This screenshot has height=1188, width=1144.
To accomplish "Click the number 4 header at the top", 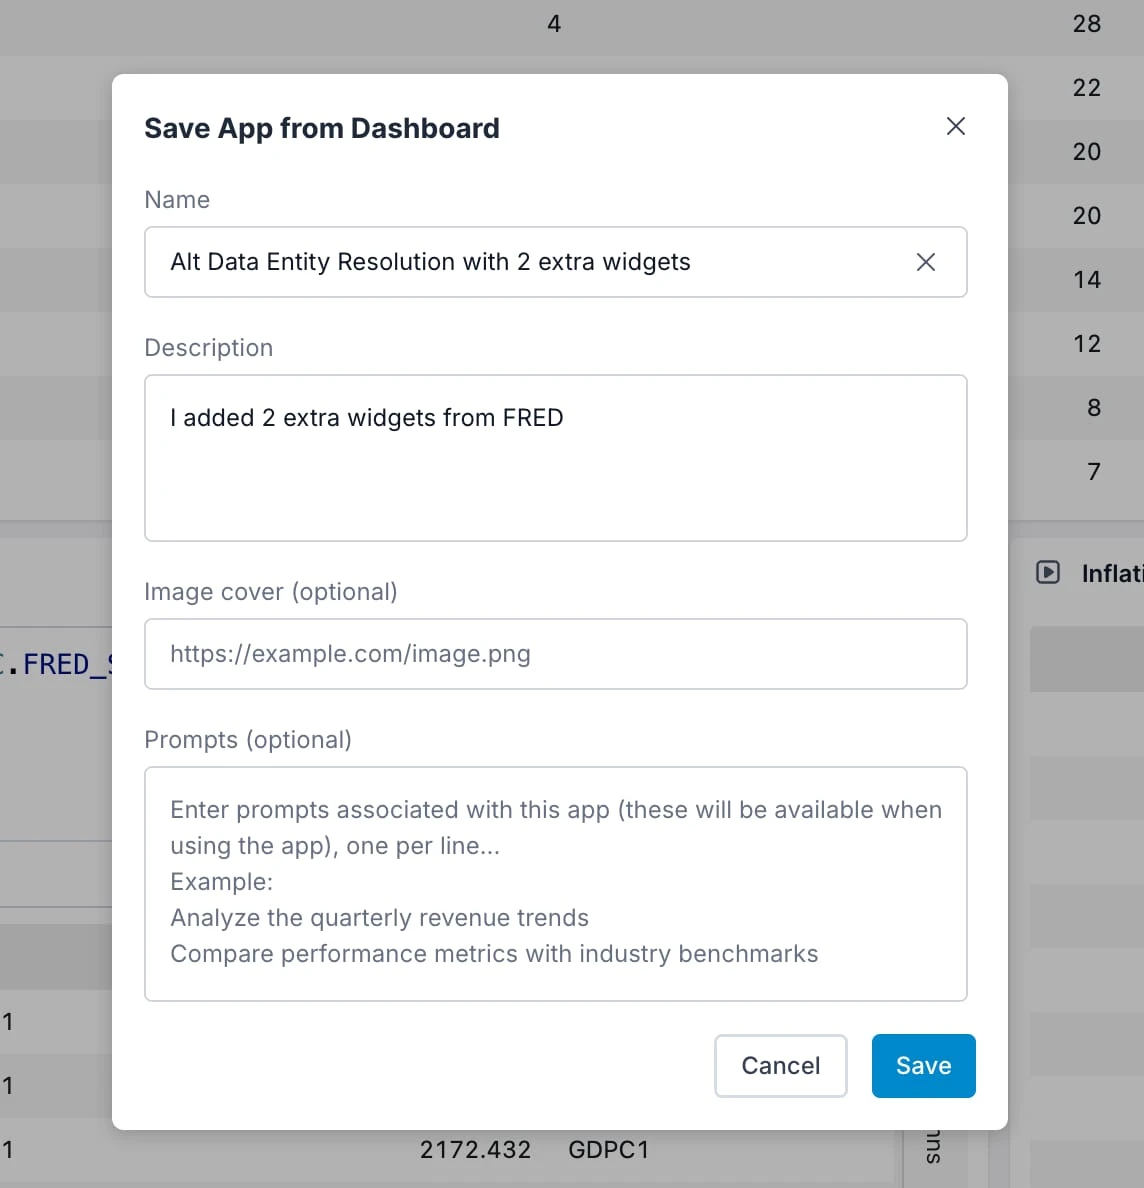I will [553, 24].
